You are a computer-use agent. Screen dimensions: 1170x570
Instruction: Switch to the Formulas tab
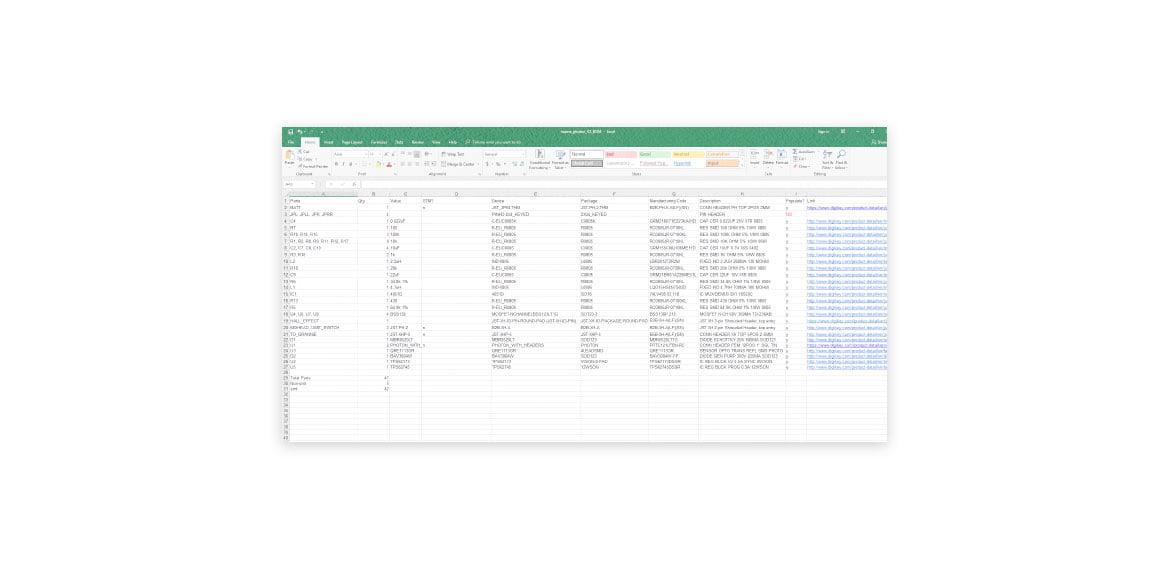click(x=379, y=142)
